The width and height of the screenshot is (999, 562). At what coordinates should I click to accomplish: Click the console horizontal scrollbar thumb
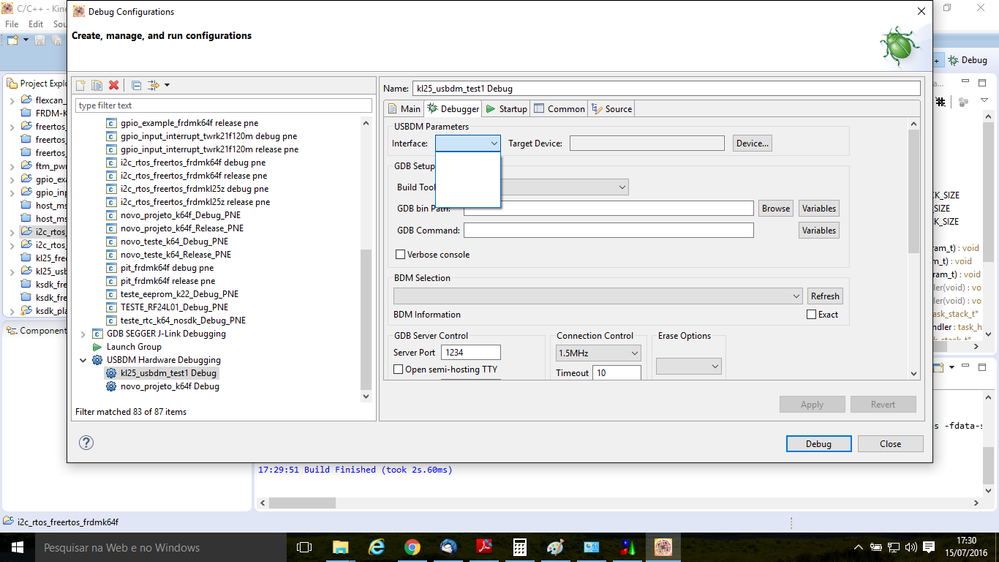point(302,503)
